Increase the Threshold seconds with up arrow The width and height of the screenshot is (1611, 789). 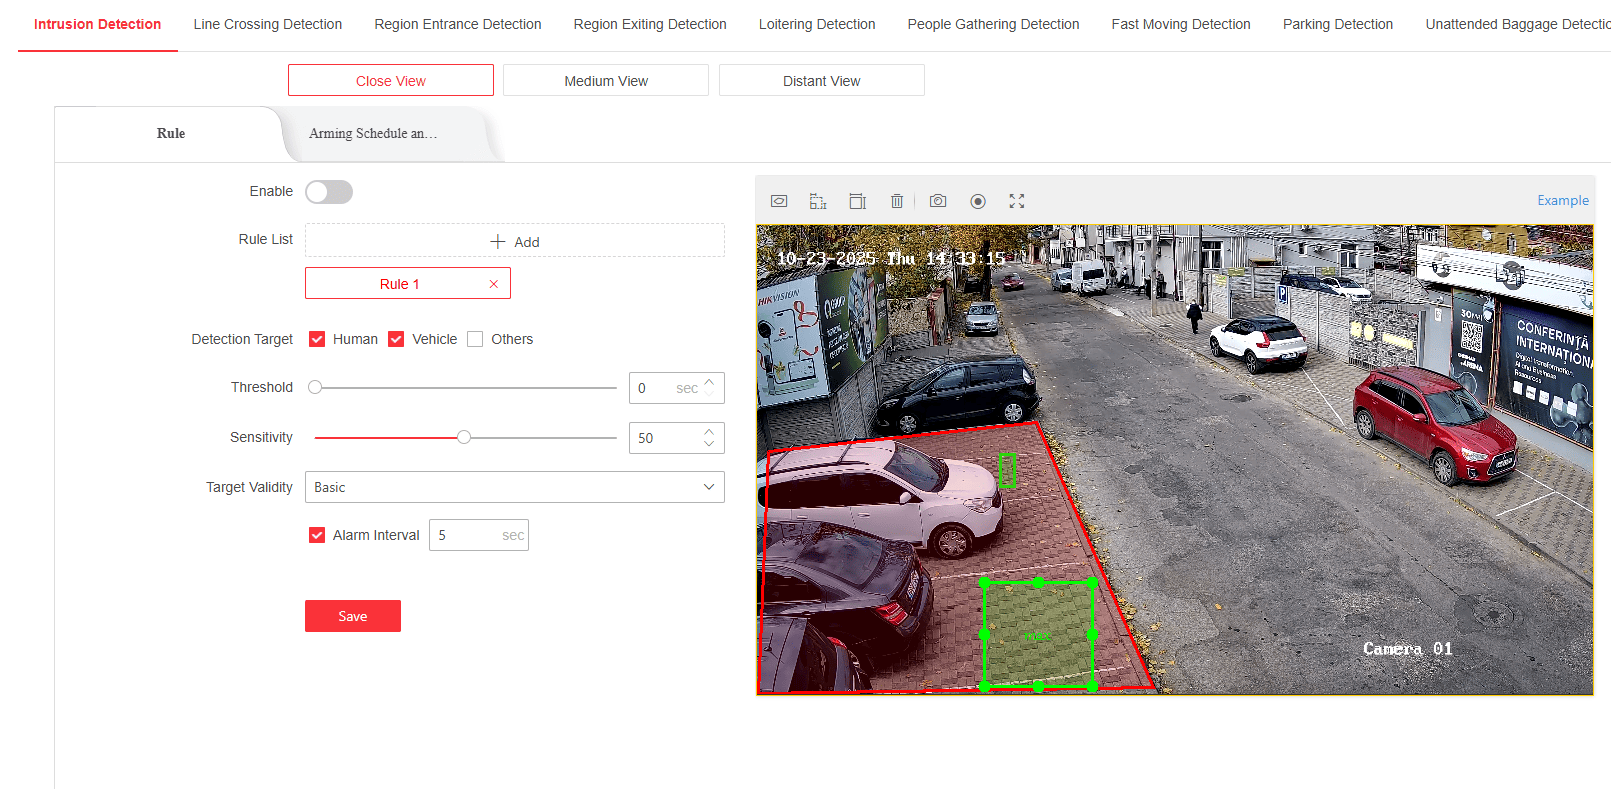pos(709,382)
